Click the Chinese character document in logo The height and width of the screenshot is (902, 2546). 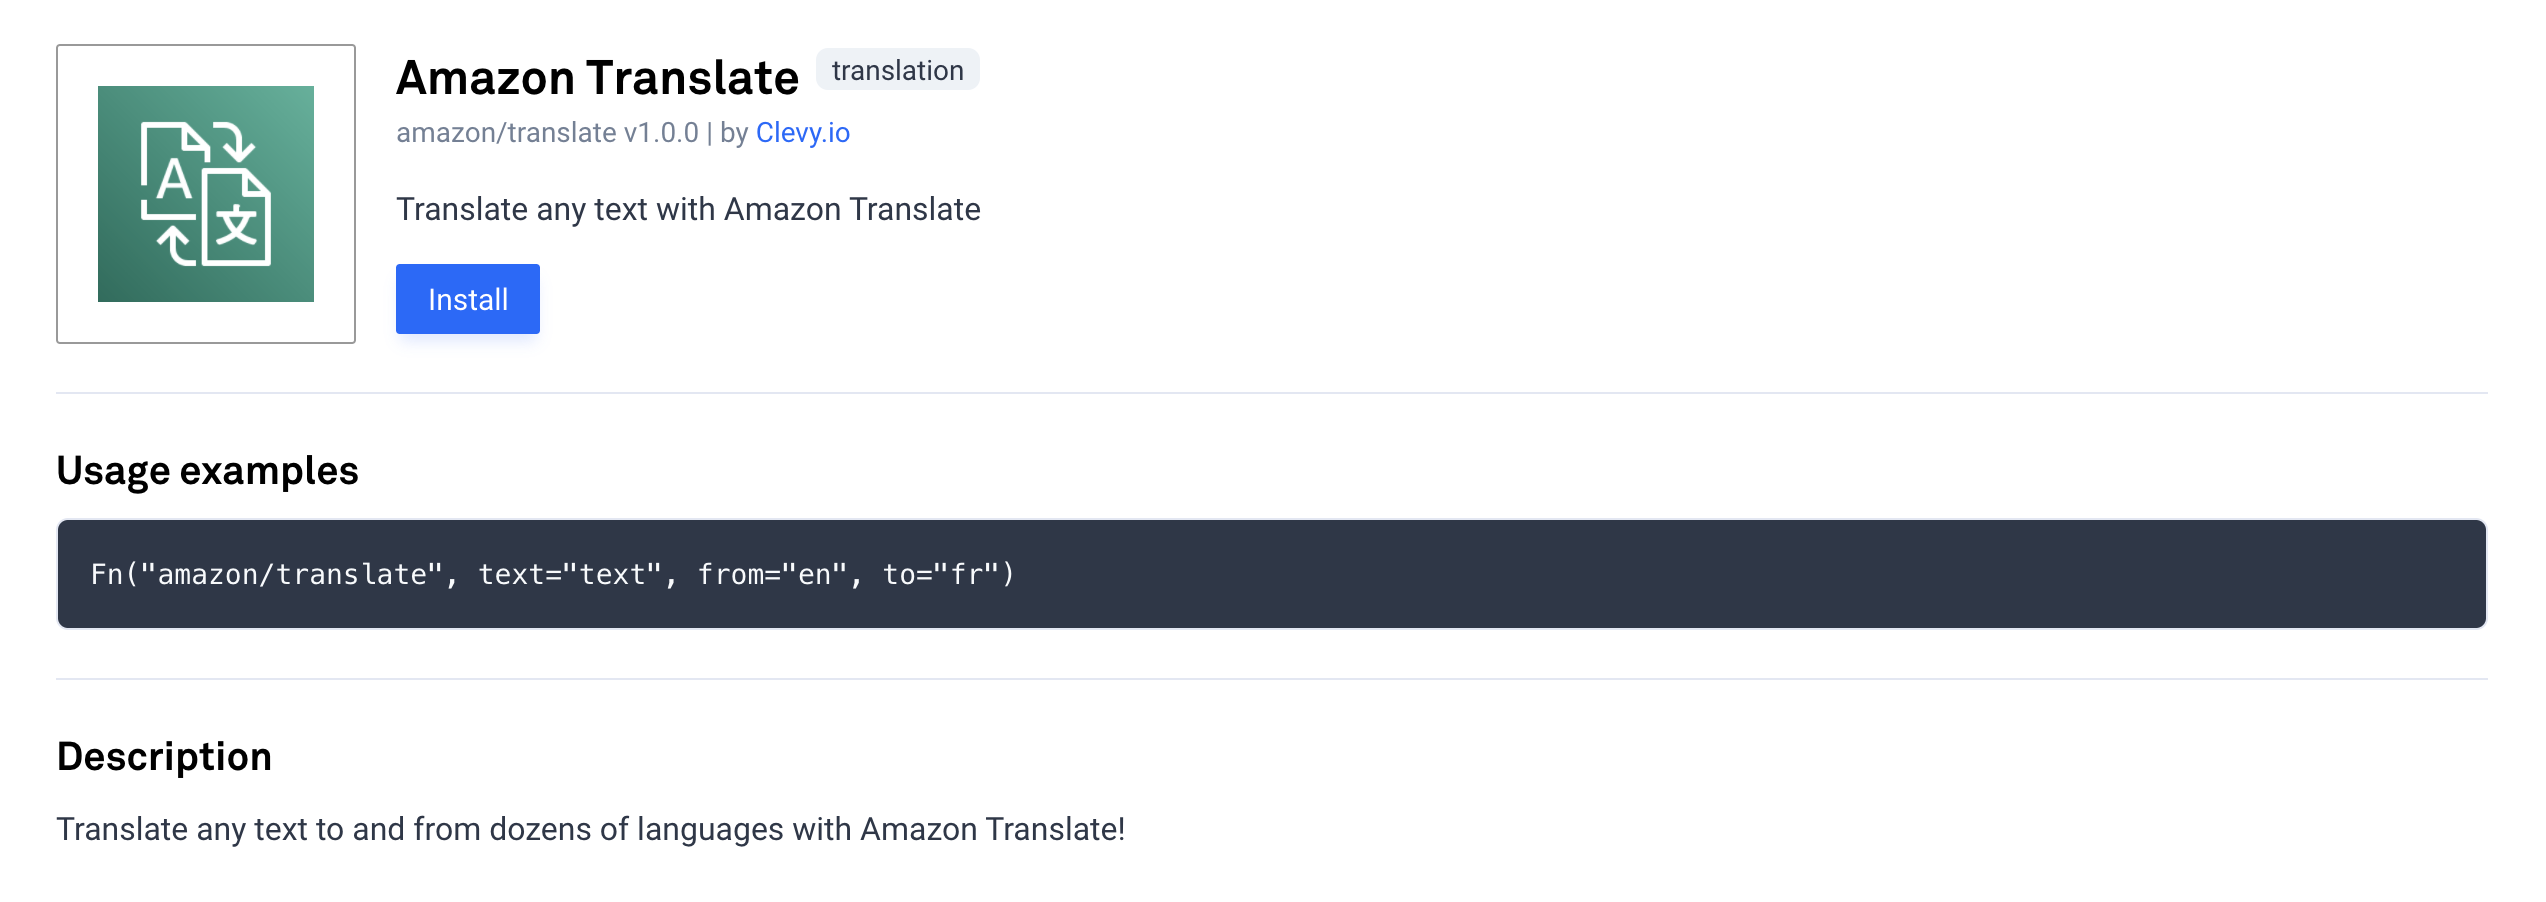[x=238, y=222]
